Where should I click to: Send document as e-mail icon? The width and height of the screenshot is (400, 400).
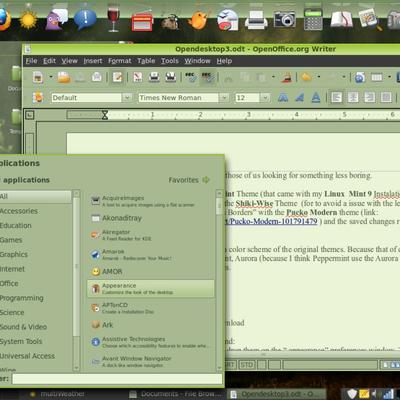click(97, 77)
